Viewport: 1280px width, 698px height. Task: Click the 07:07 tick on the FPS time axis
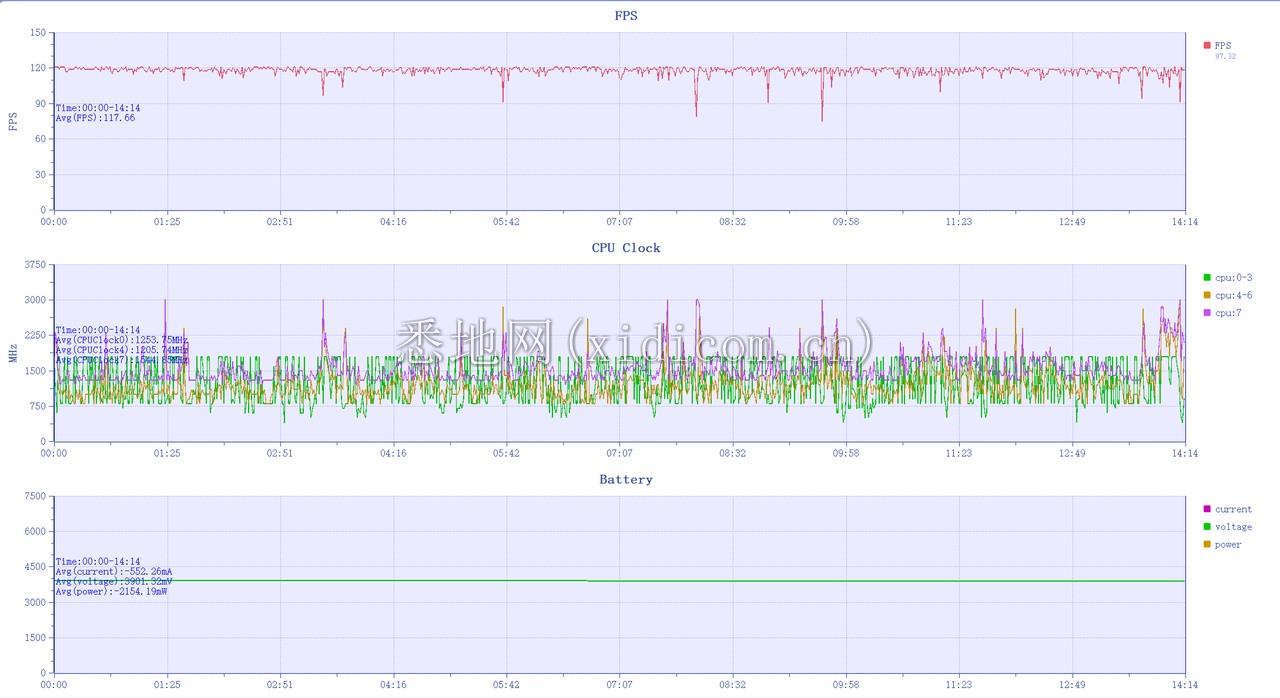tap(619, 222)
